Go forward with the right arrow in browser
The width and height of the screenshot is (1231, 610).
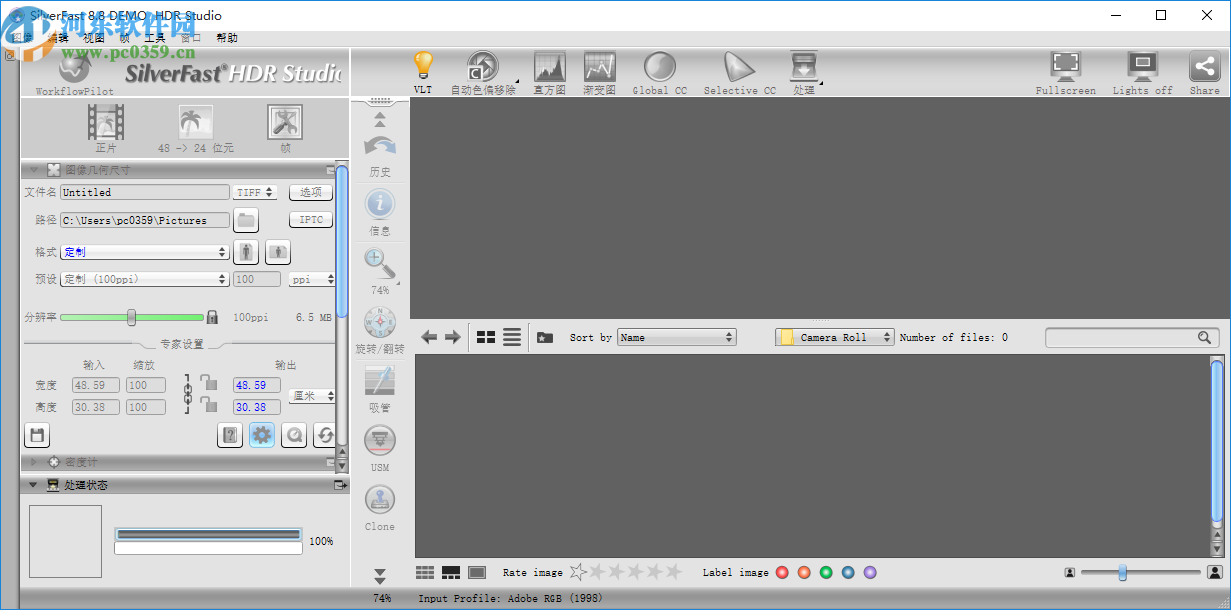click(x=452, y=338)
